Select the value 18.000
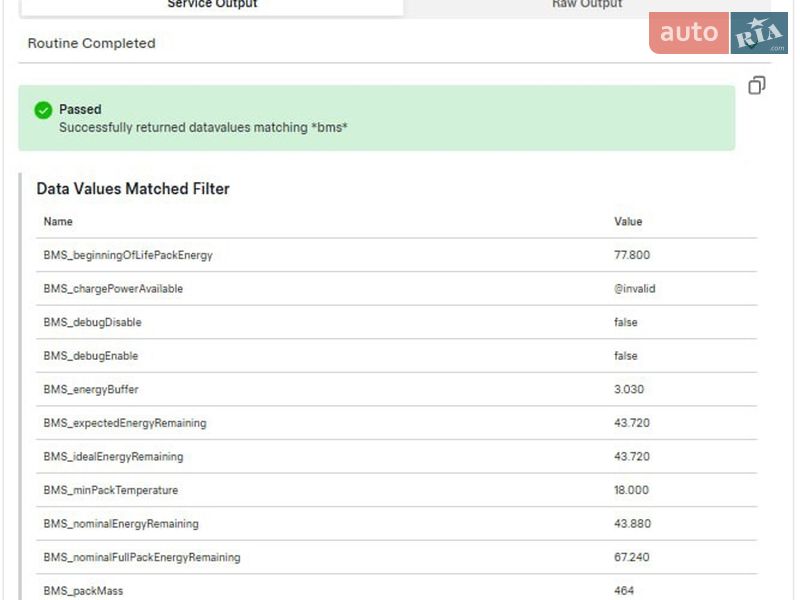800x600 pixels. (632, 490)
